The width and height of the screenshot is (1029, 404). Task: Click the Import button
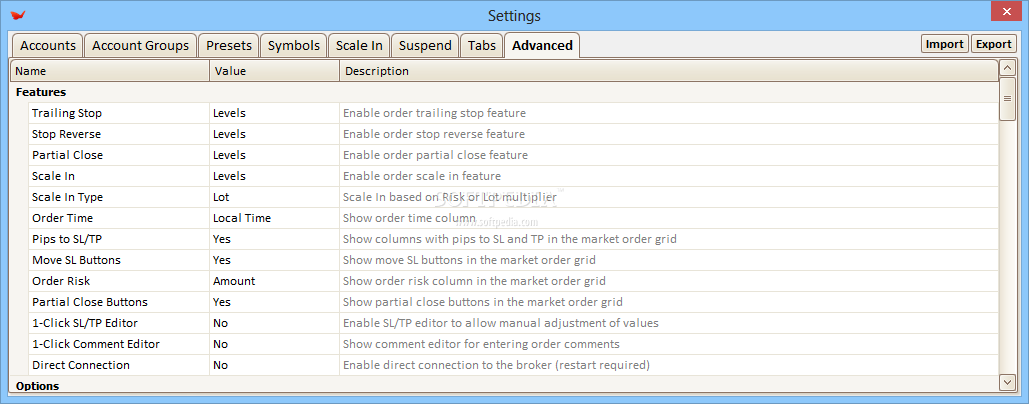pos(945,44)
